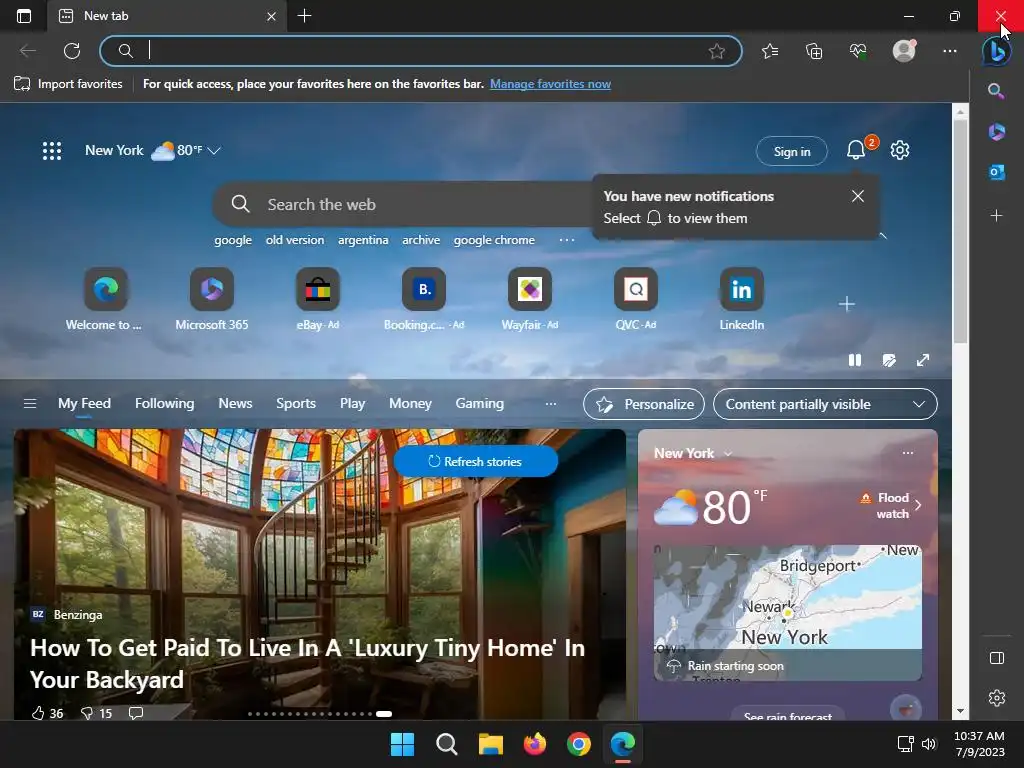Add a new quick link site
Image resolution: width=1024 pixels, height=768 pixels.
point(846,304)
